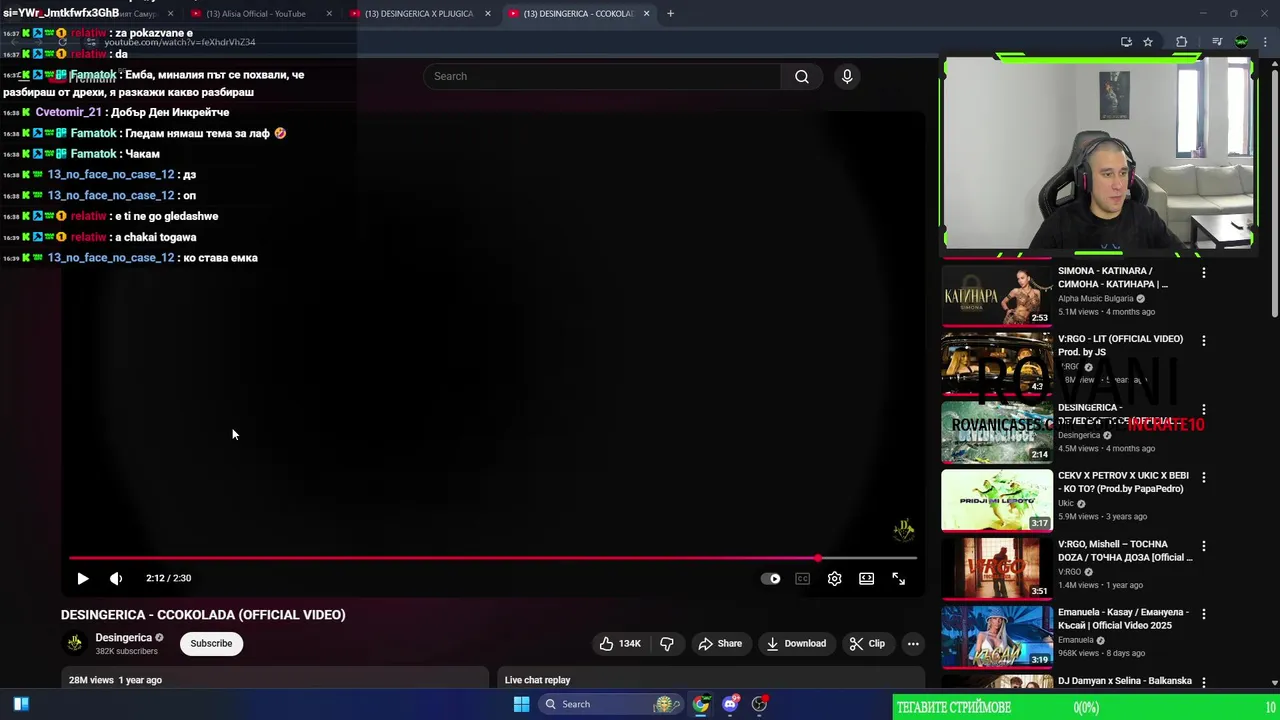Start voice search with microphone
Screen dimensions: 1280x720
847,76
